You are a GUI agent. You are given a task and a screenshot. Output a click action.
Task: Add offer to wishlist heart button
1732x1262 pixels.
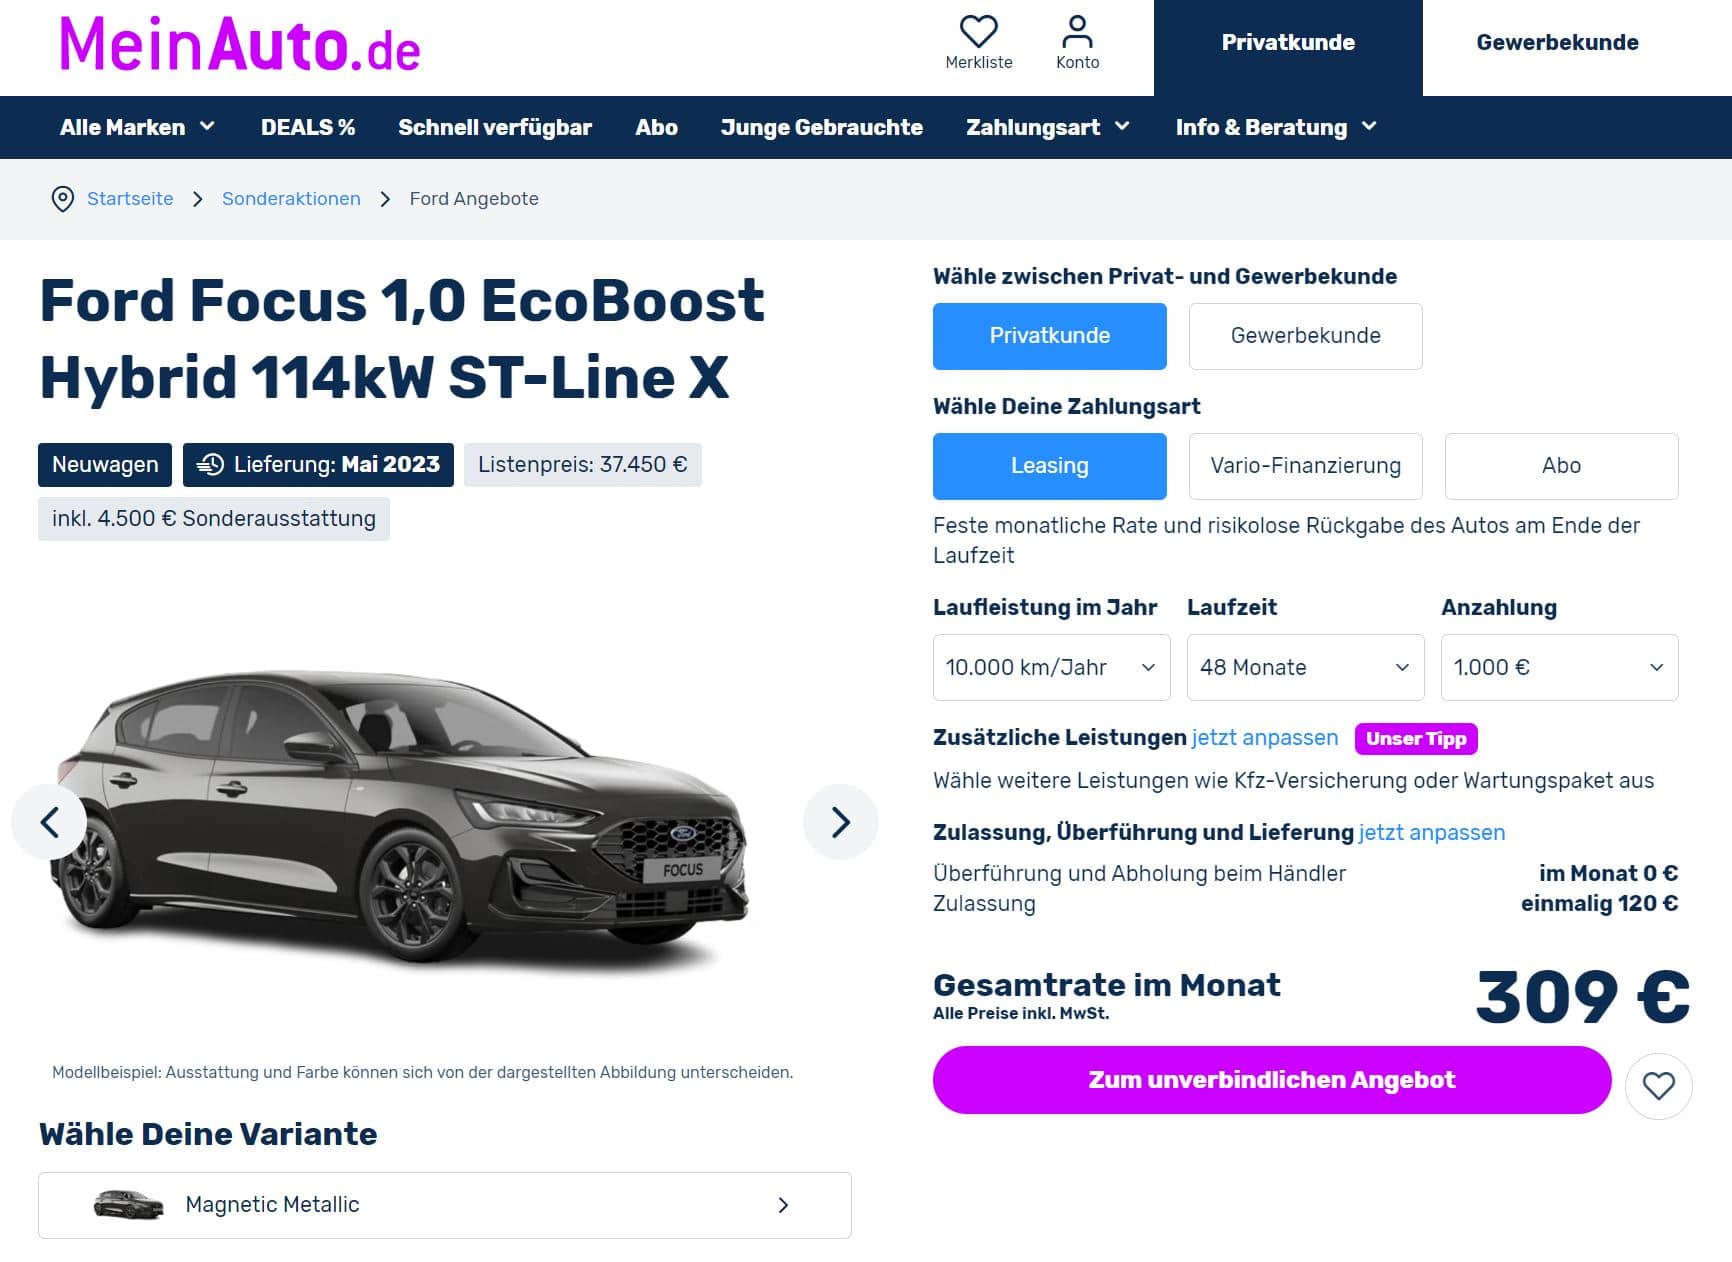click(x=1658, y=1085)
